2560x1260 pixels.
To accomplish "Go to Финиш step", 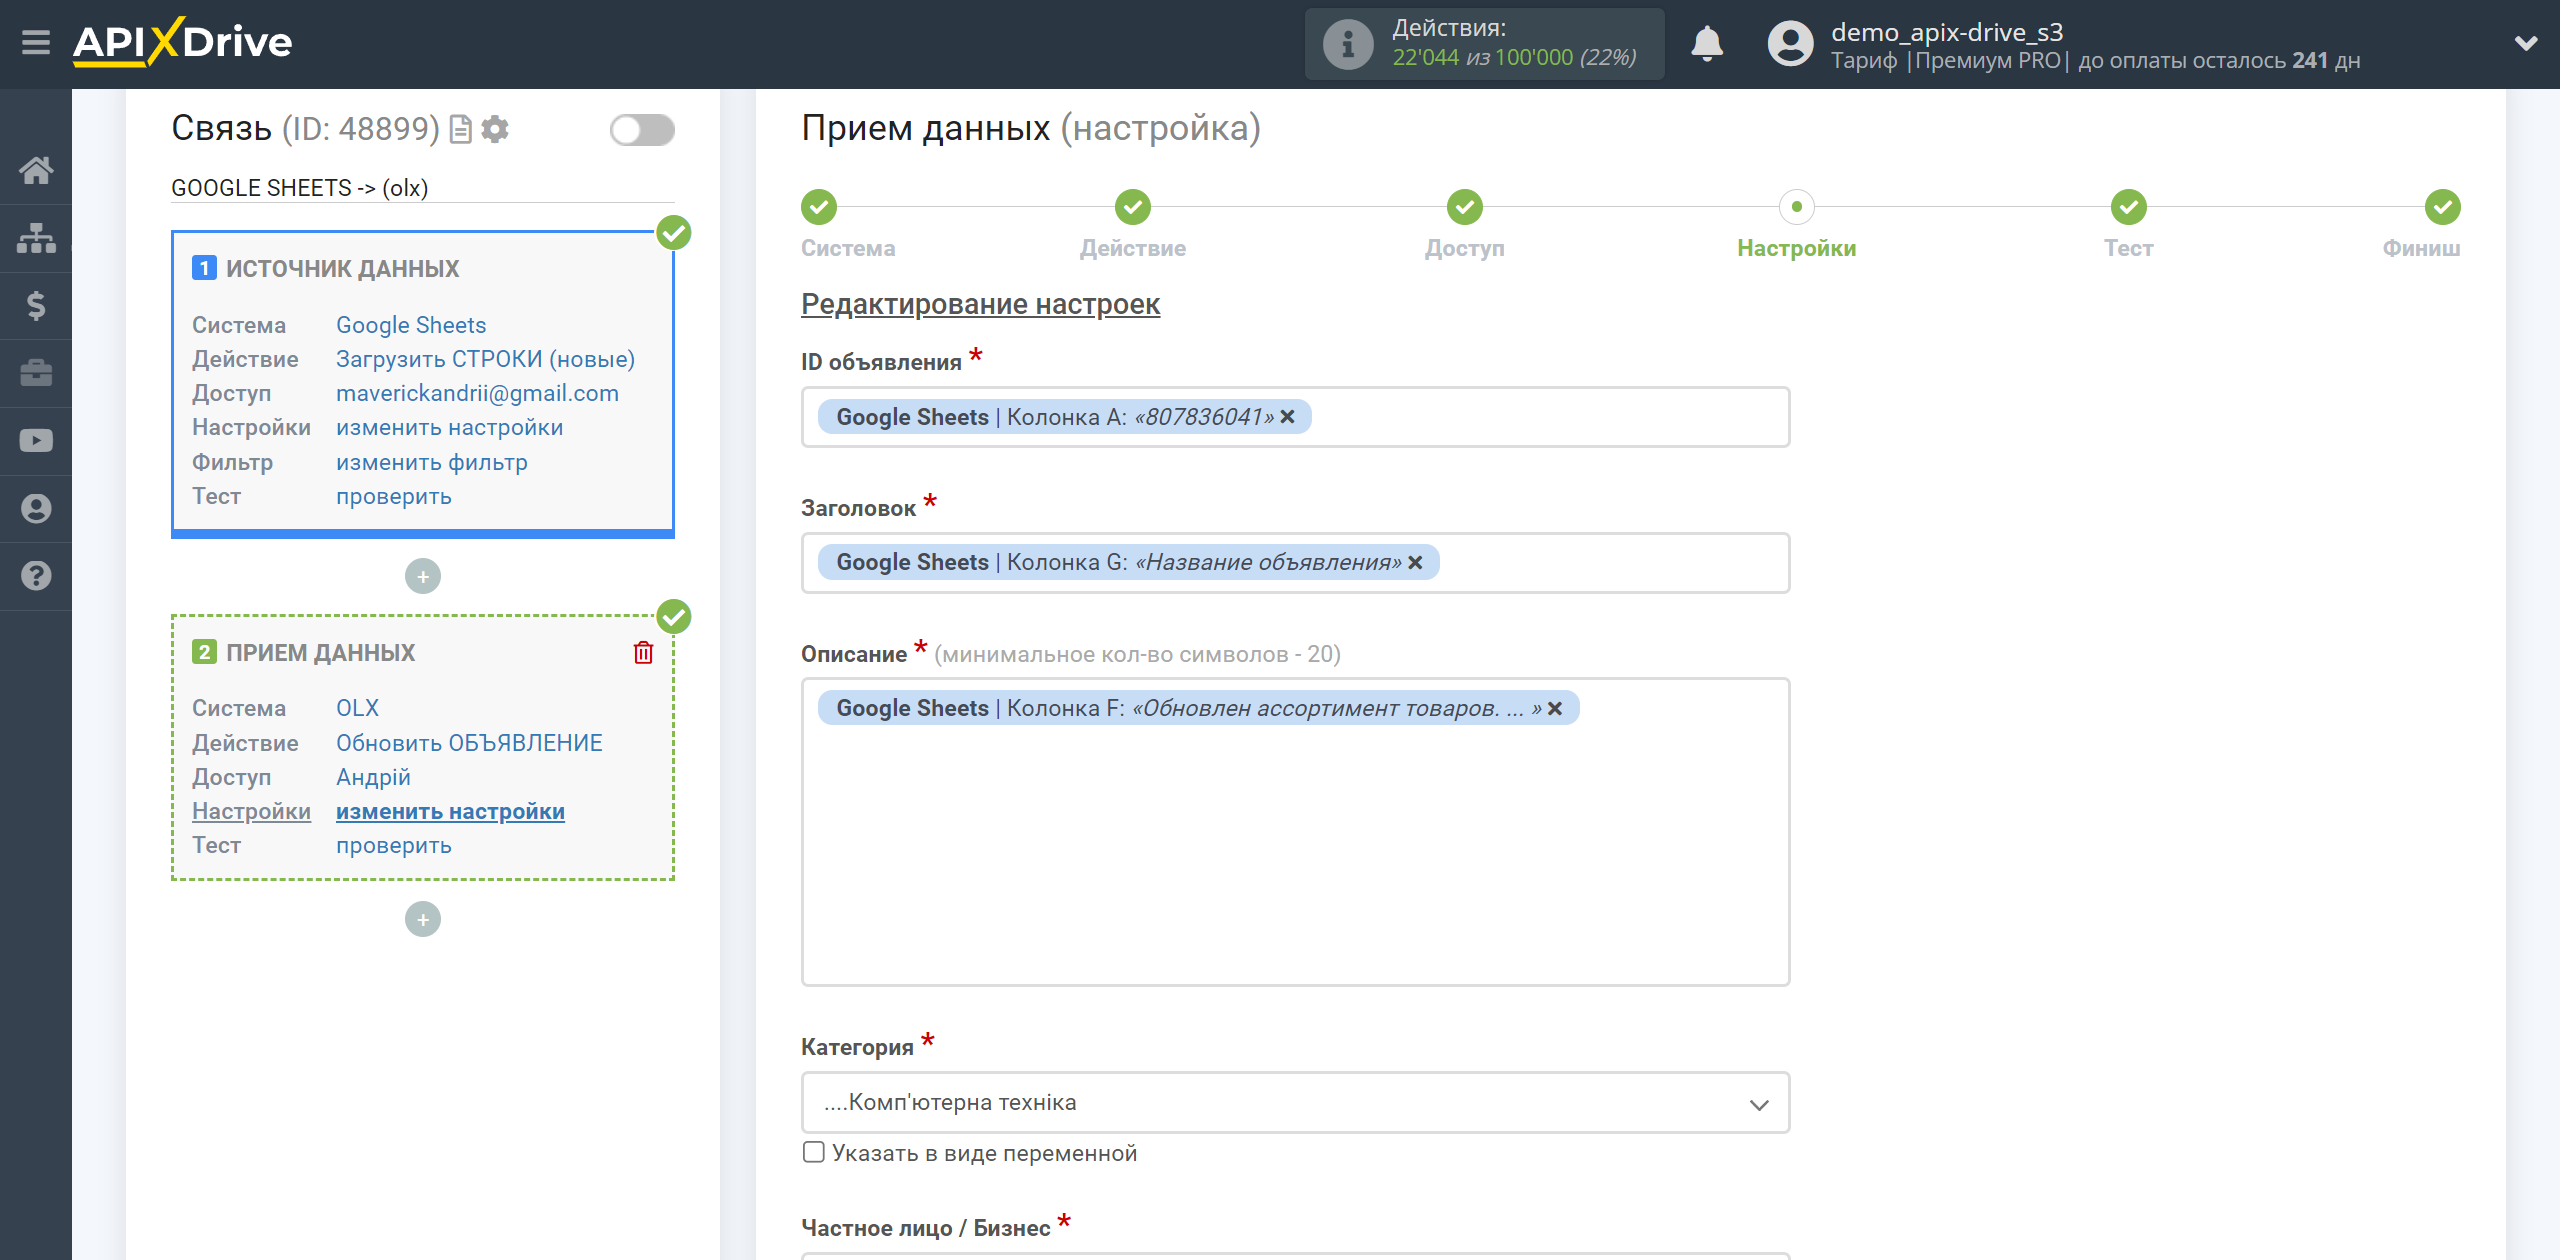I will click(2443, 207).
